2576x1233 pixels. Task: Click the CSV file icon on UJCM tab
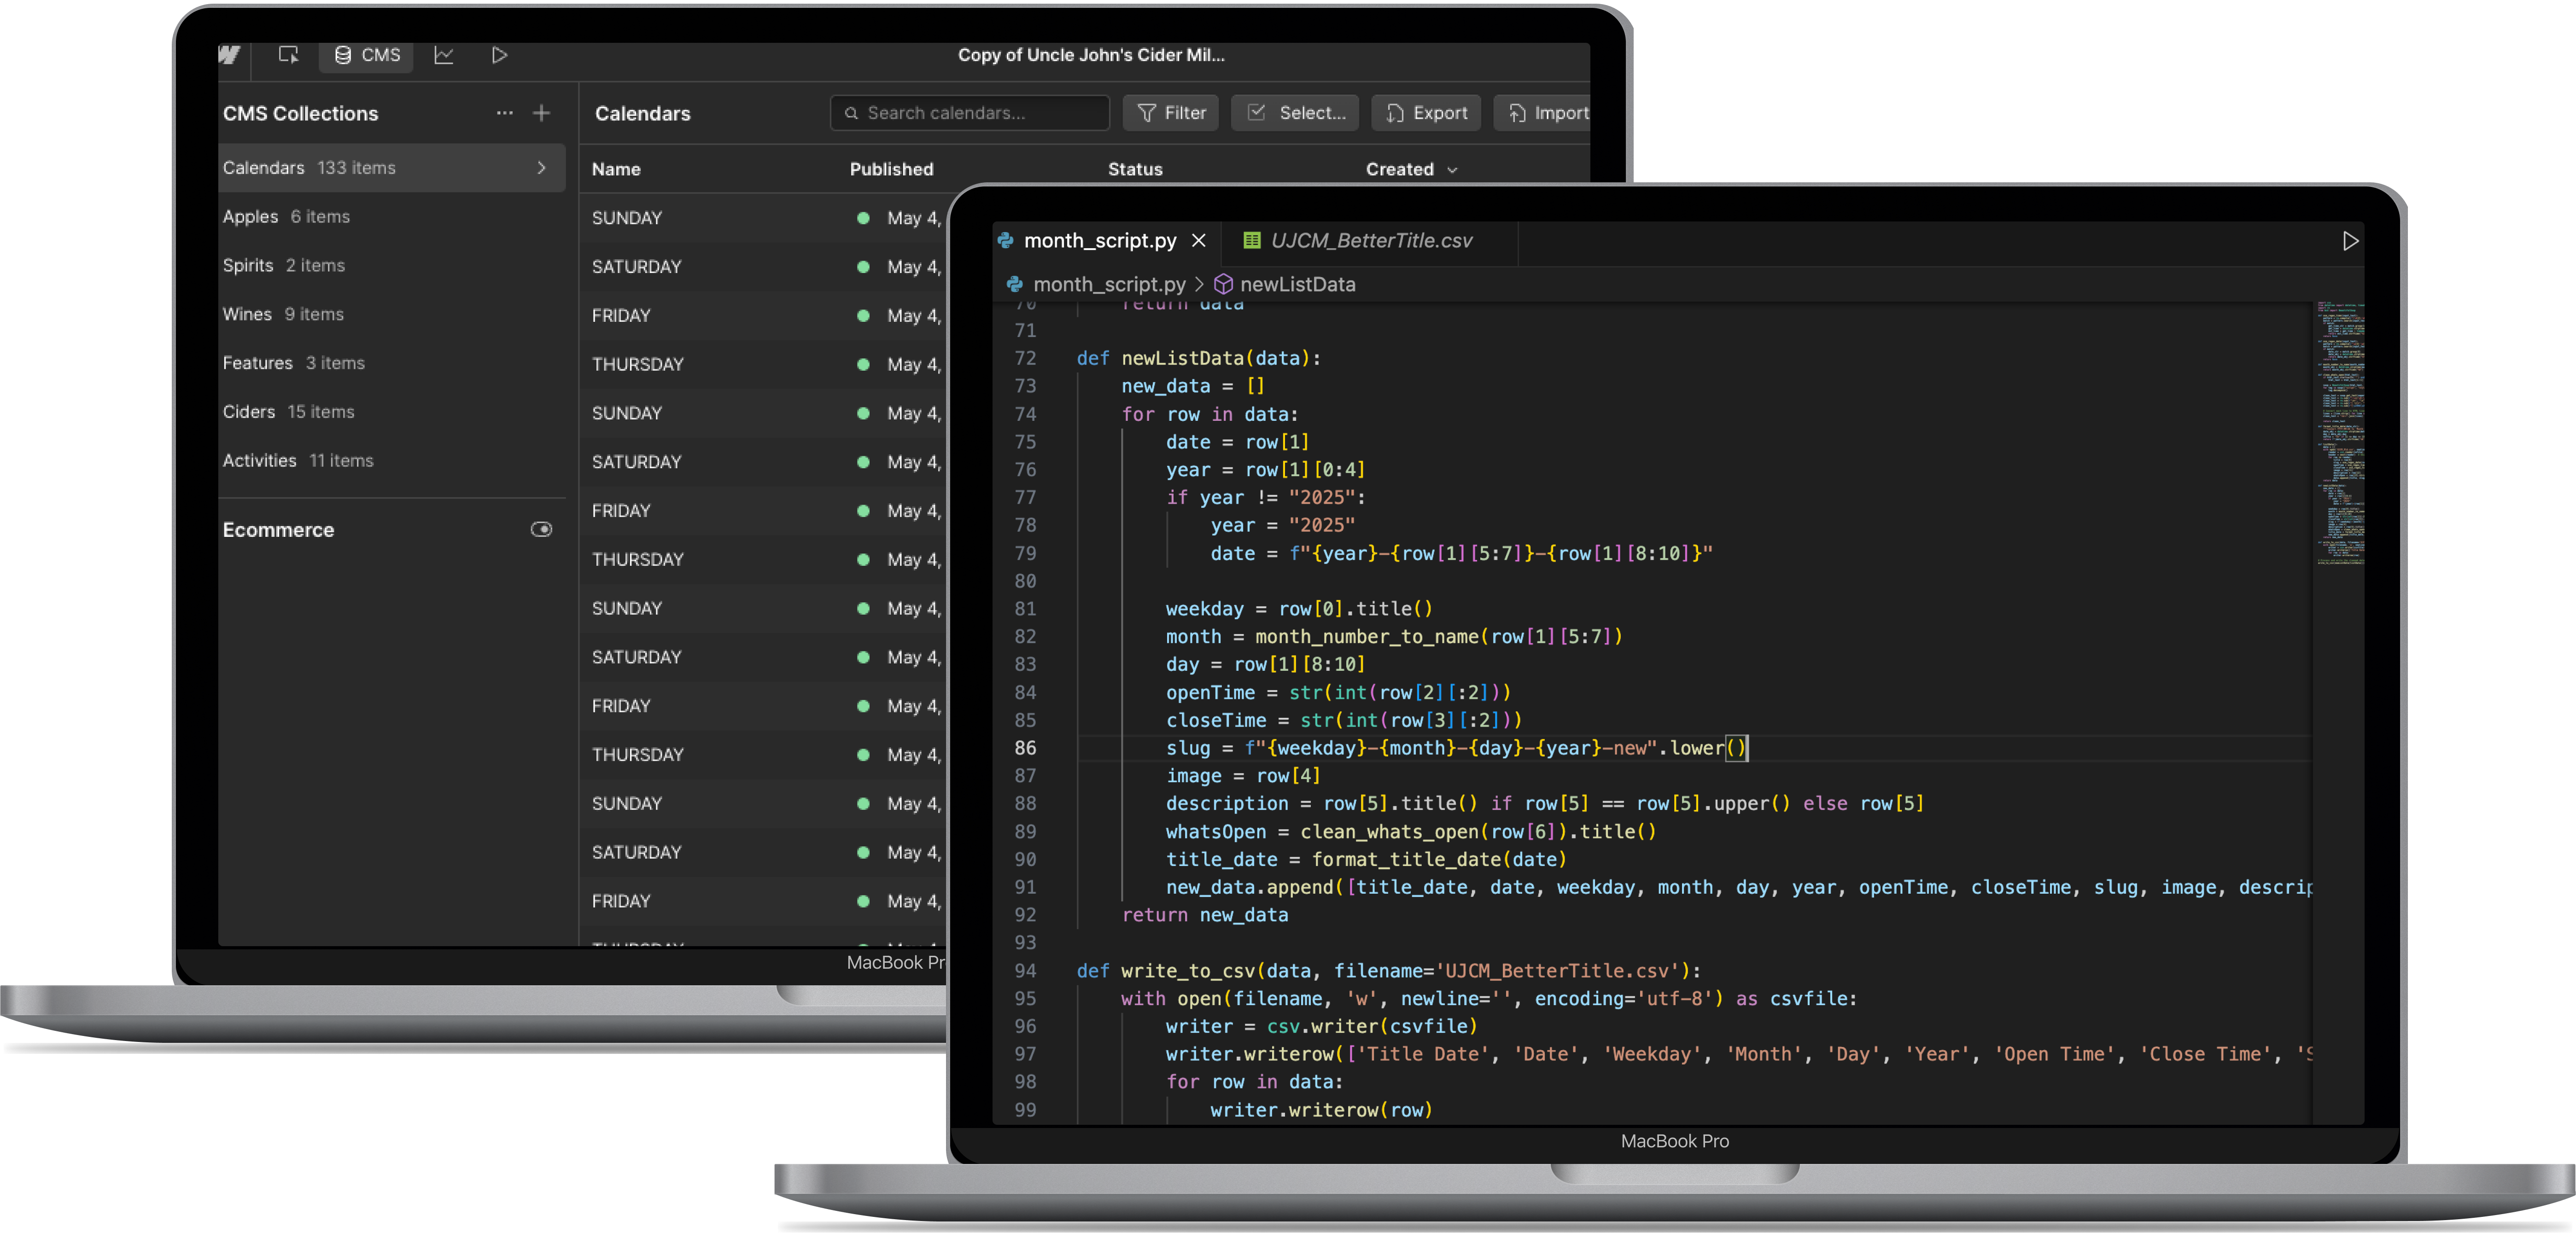1251,240
